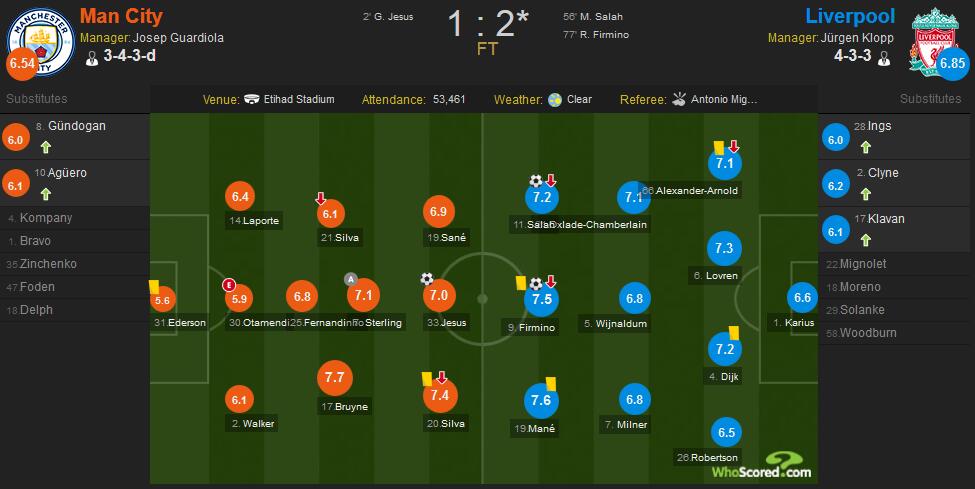Click the goal ball icon on Jesus
Viewport: 975px width, 489px height.
(428, 279)
